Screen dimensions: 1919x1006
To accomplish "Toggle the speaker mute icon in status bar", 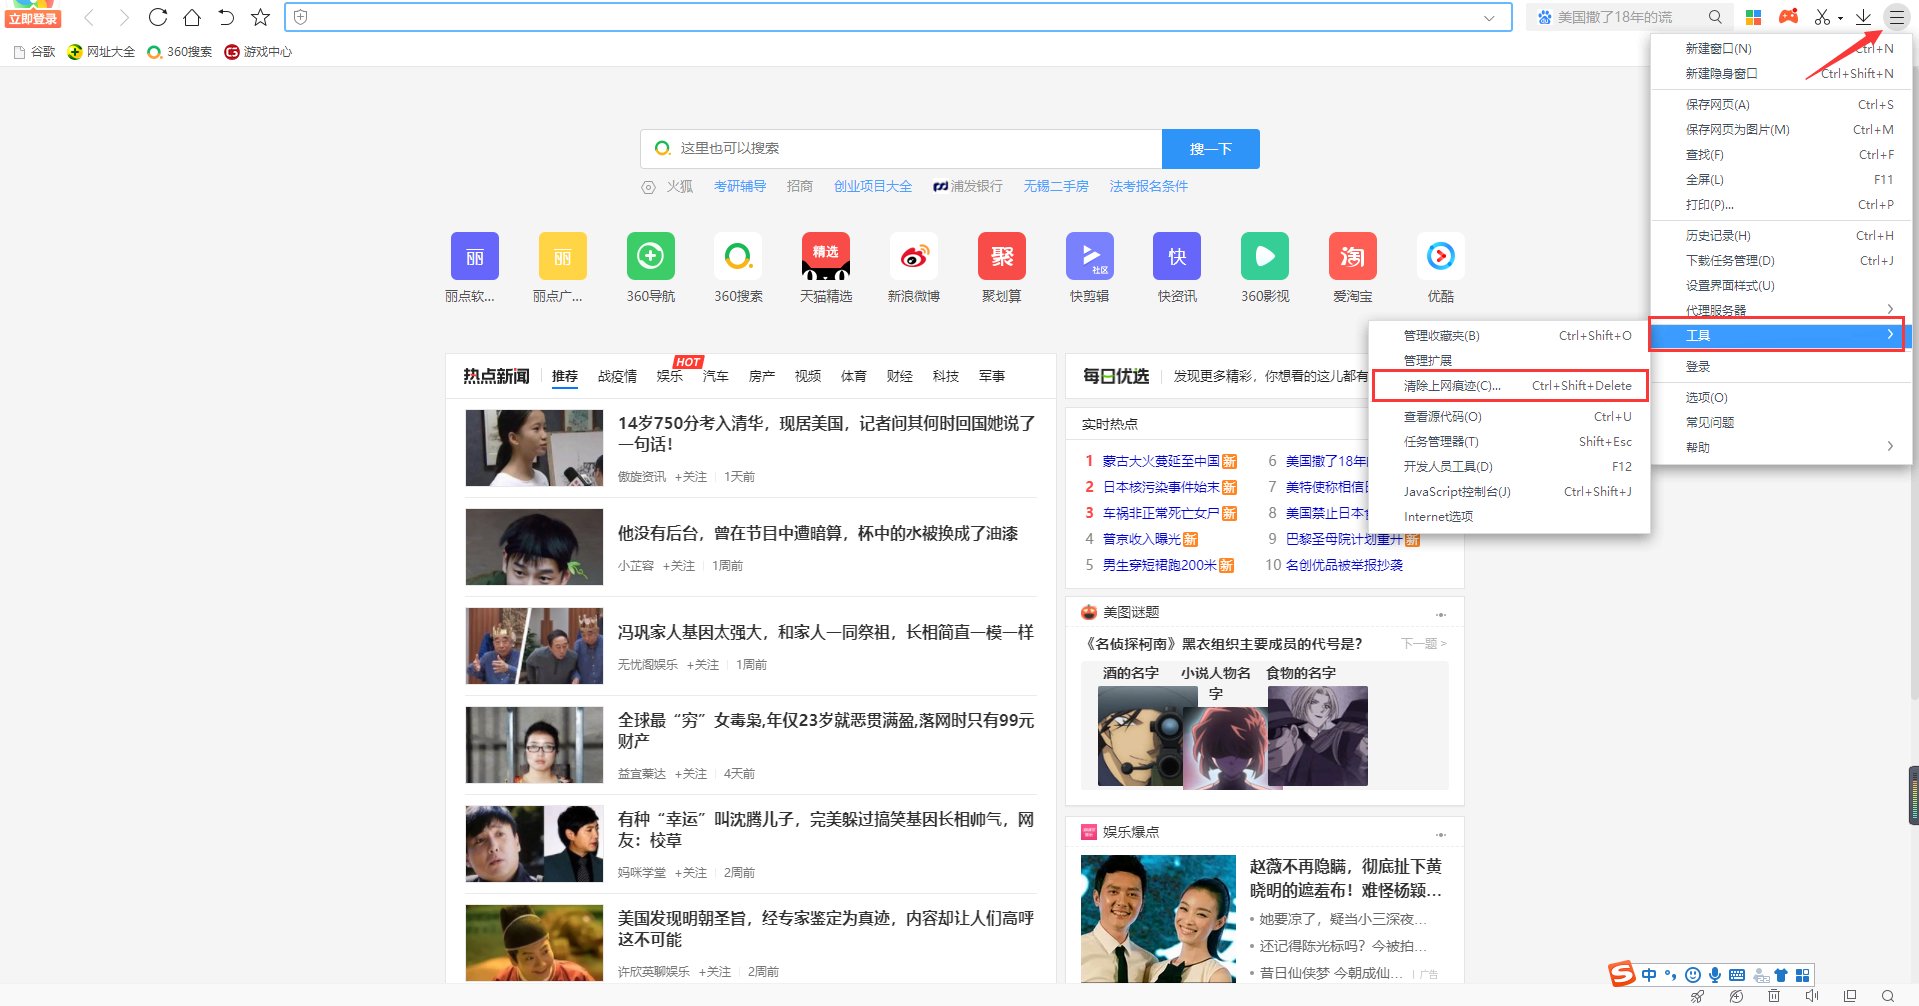I will 1812,996.
